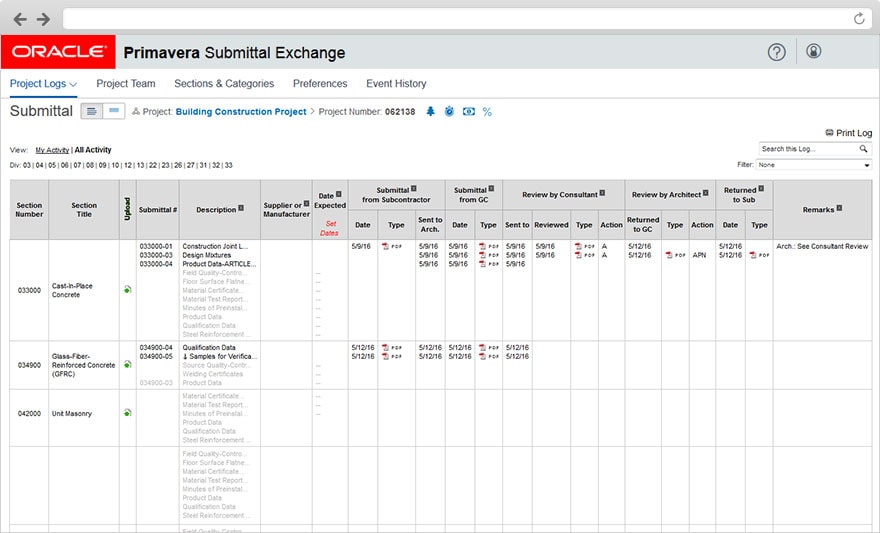Click the APN action value
880x533 pixels.
[699, 255]
